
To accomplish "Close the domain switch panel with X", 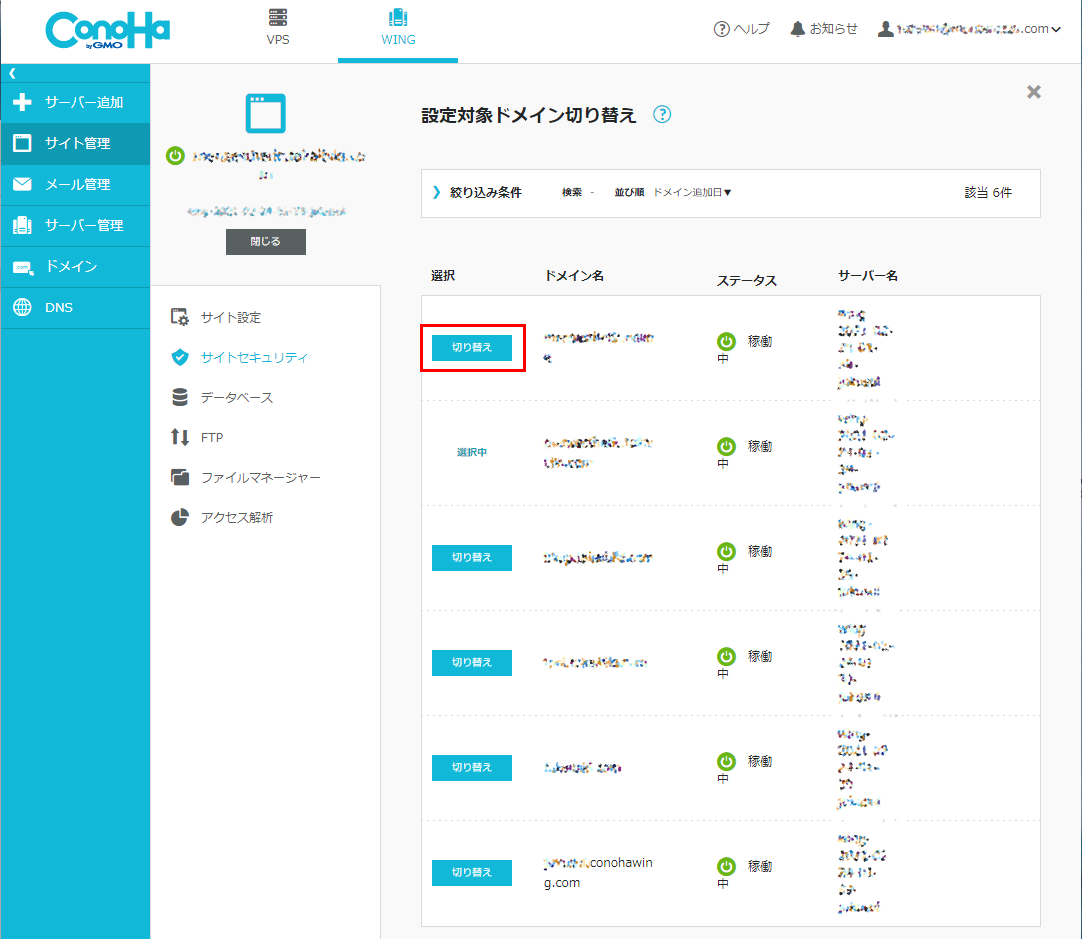I will coord(1034,92).
